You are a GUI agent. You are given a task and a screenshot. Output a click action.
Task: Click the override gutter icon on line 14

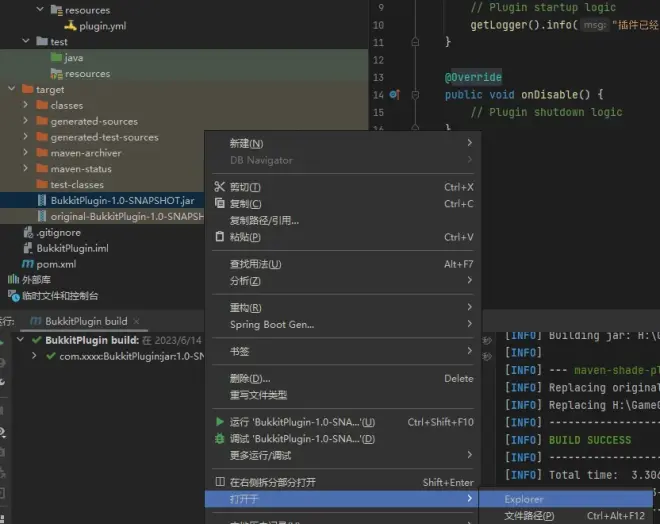394,94
